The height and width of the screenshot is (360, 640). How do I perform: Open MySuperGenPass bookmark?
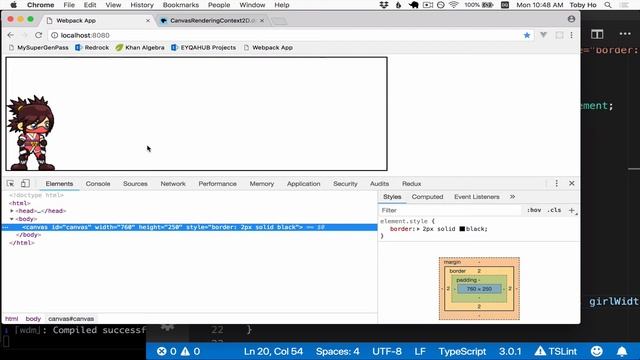pyautogui.click(x=39, y=47)
